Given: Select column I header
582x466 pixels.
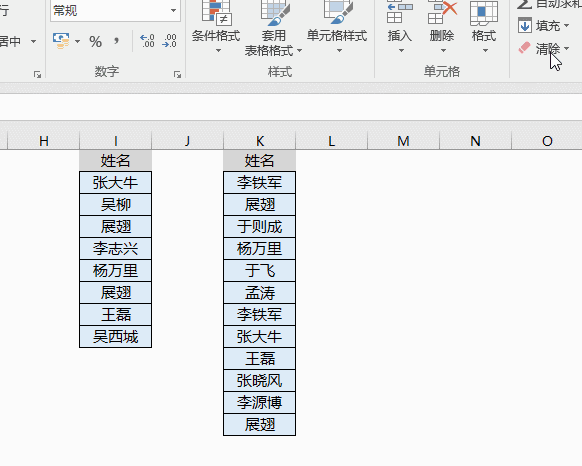Looking at the screenshot, I should coord(115,141).
